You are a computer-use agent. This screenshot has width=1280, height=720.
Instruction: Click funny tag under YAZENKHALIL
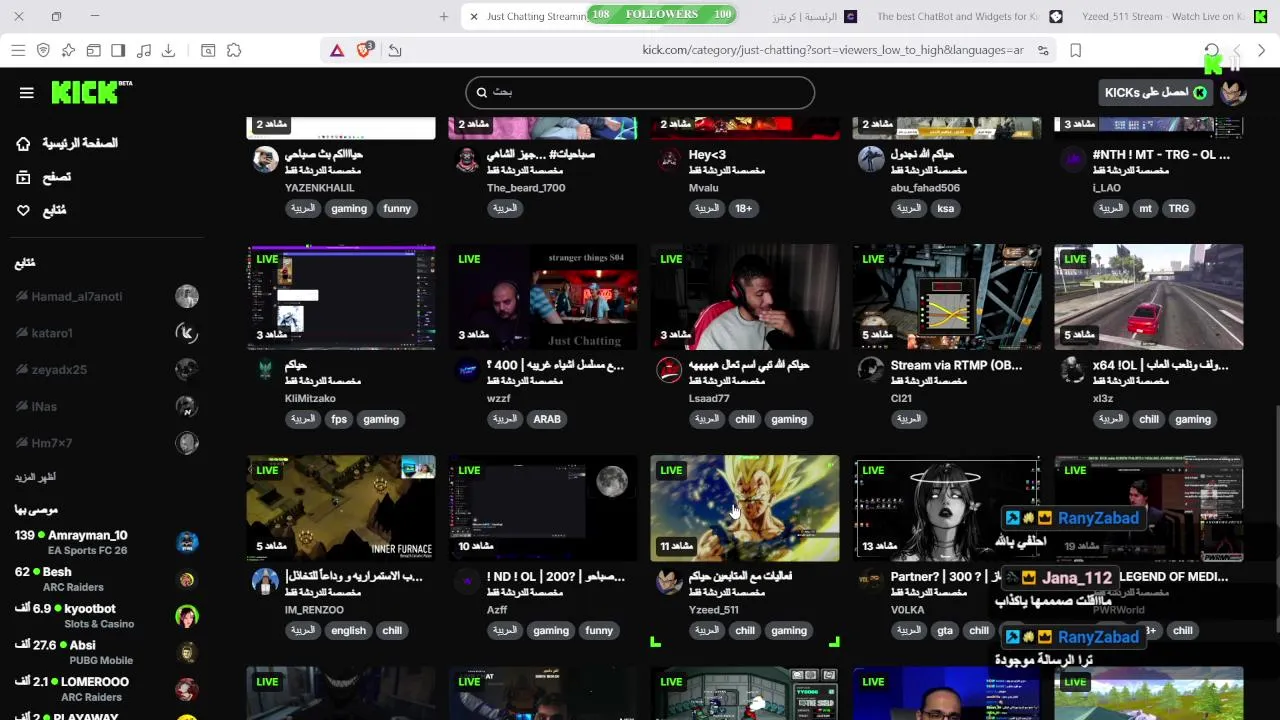(x=397, y=209)
